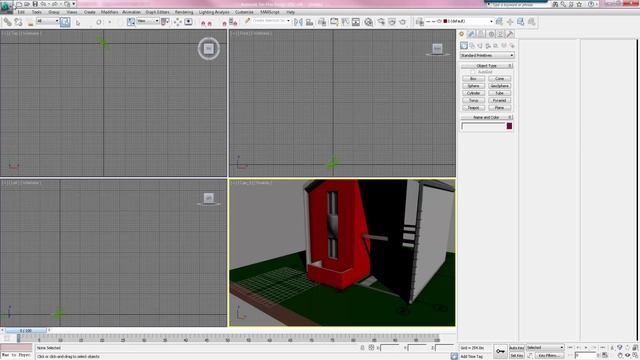The height and width of the screenshot is (360, 640).
Task: Collapse the Object Type rollout
Action: (487, 66)
